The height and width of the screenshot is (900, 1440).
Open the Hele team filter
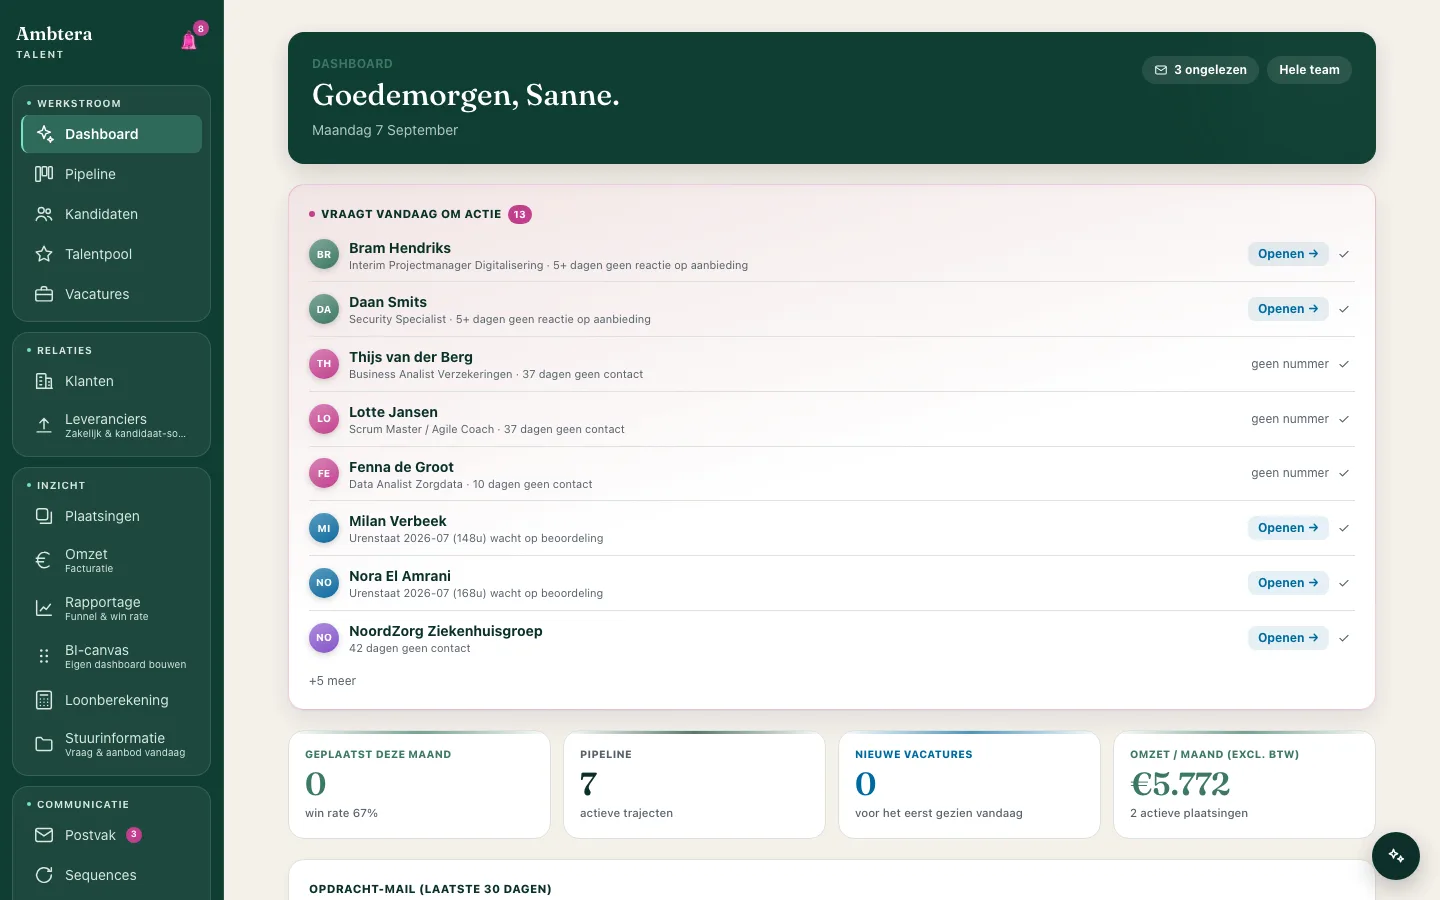(x=1309, y=70)
